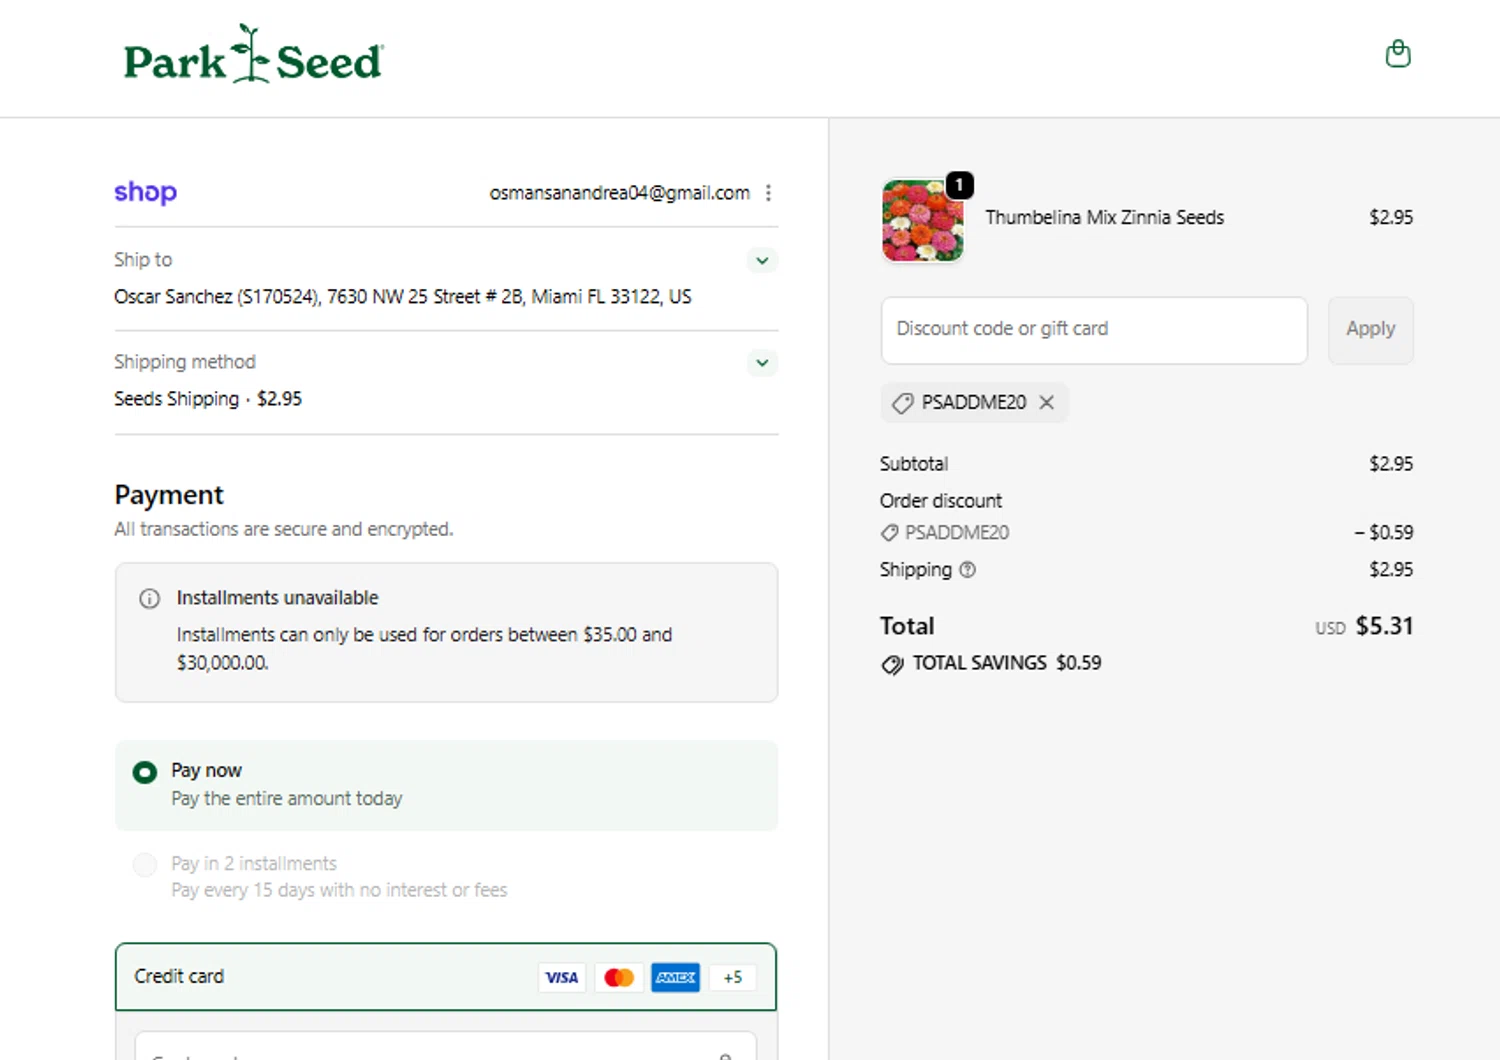The width and height of the screenshot is (1500, 1060).
Task: Click the Installments unavailable info icon
Action: coord(149,599)
